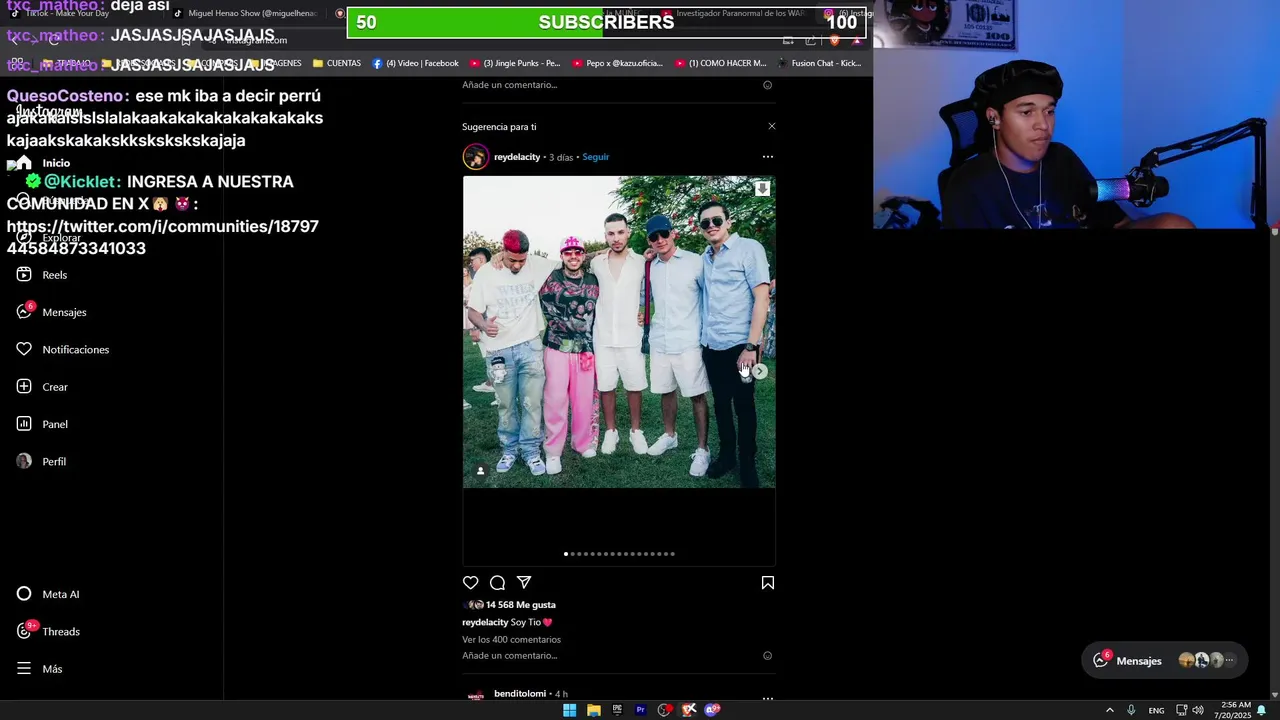Show tagged people icon on photo
The width and height of the screenshot is (1280, 720).
480,471
